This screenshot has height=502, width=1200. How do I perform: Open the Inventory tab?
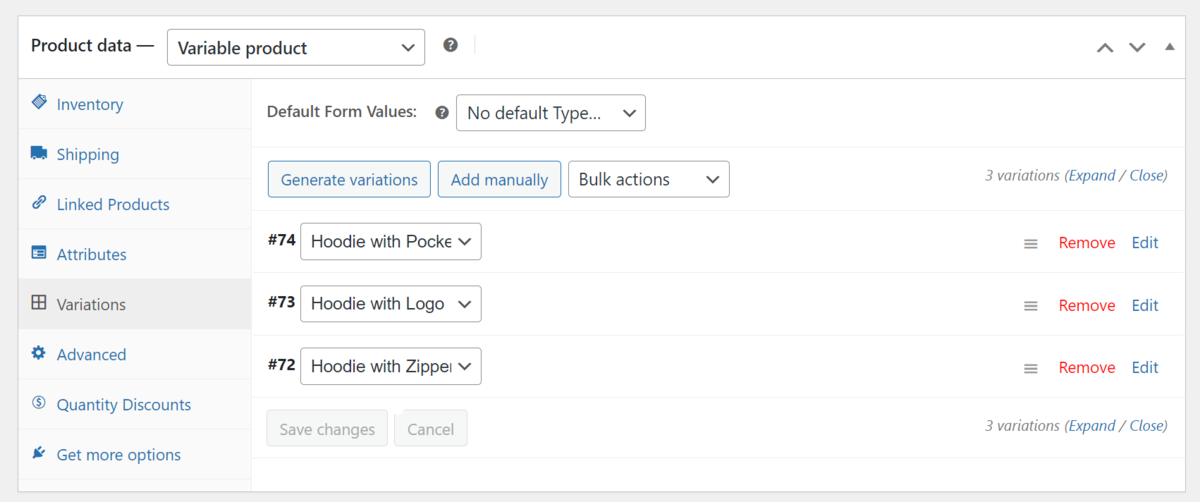(135, 104)
